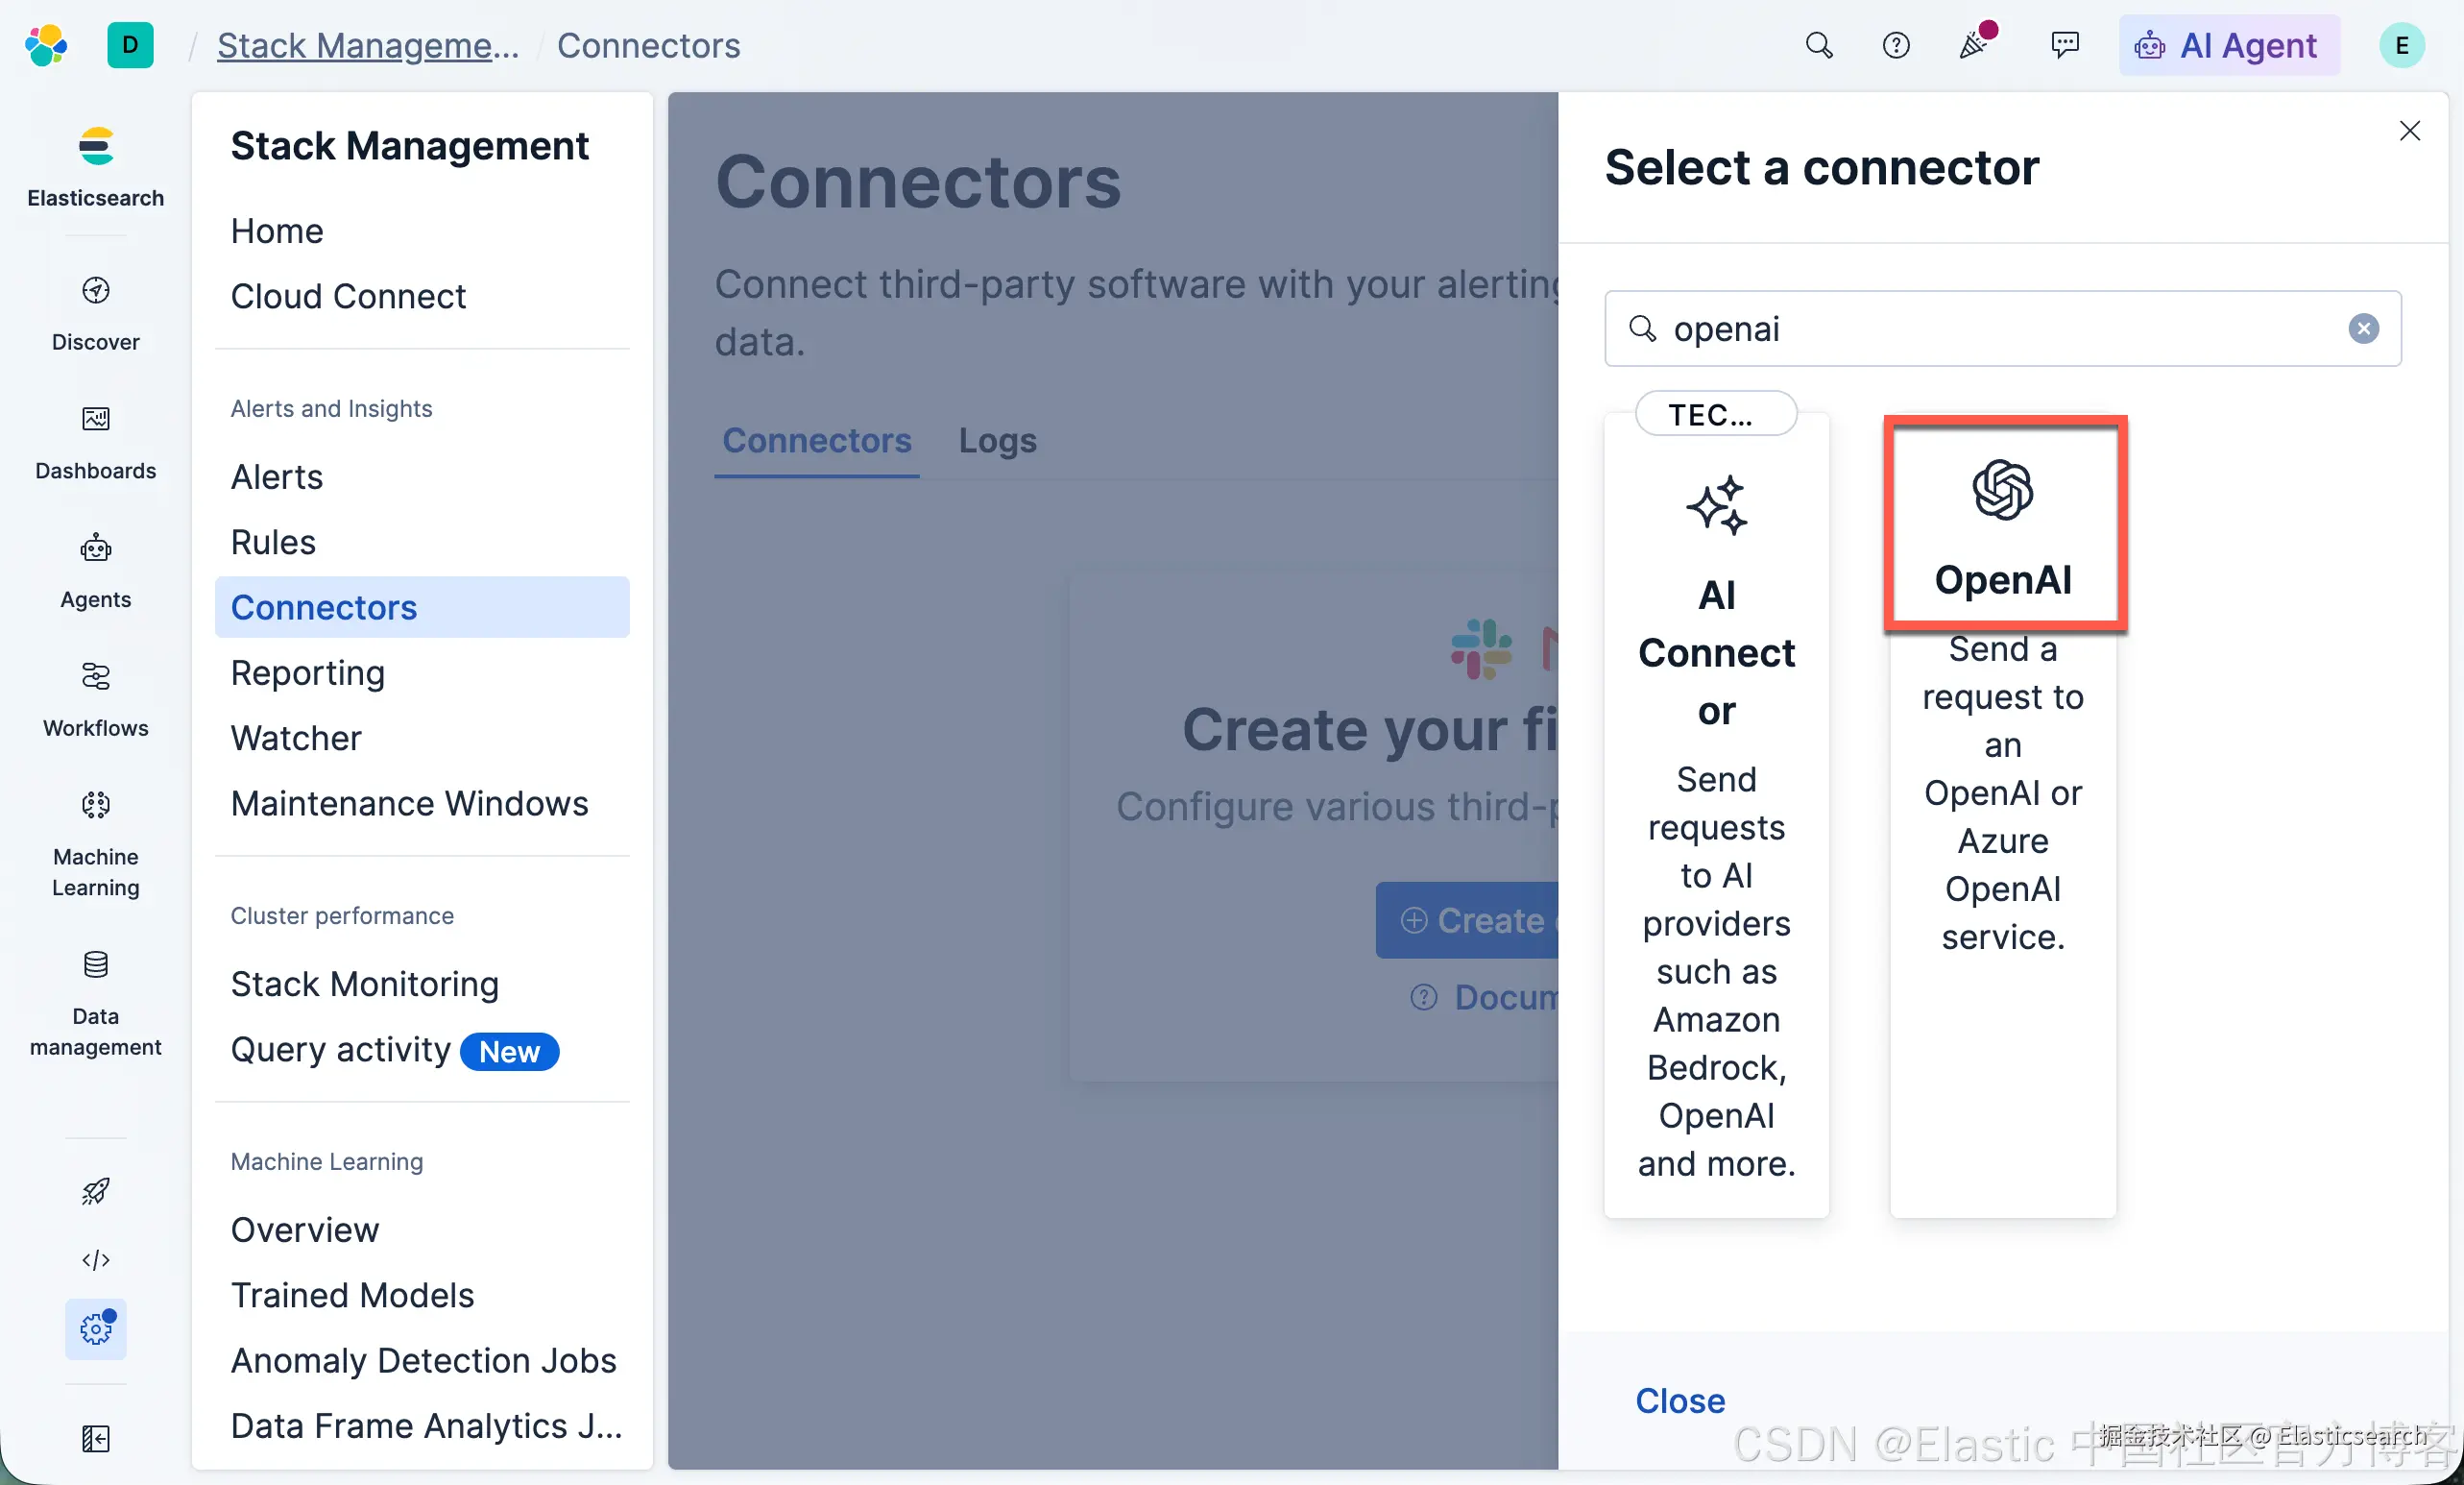2464x1485 pixels.
Task: Click the Close link in flyout
Action: tap(1680, 1400)
